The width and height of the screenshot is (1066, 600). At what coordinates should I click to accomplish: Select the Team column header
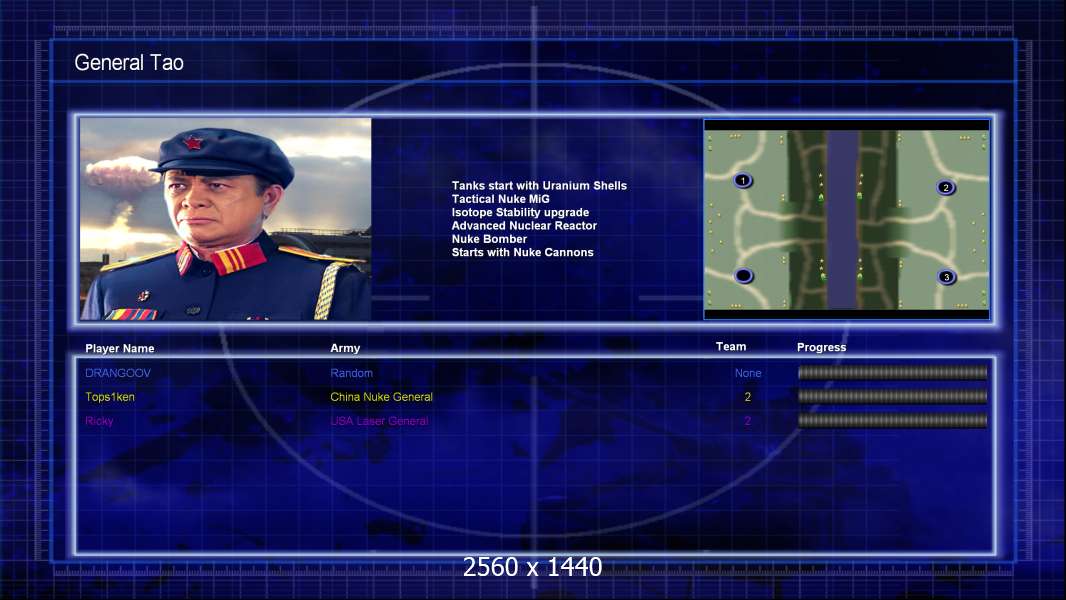point(731,347)
